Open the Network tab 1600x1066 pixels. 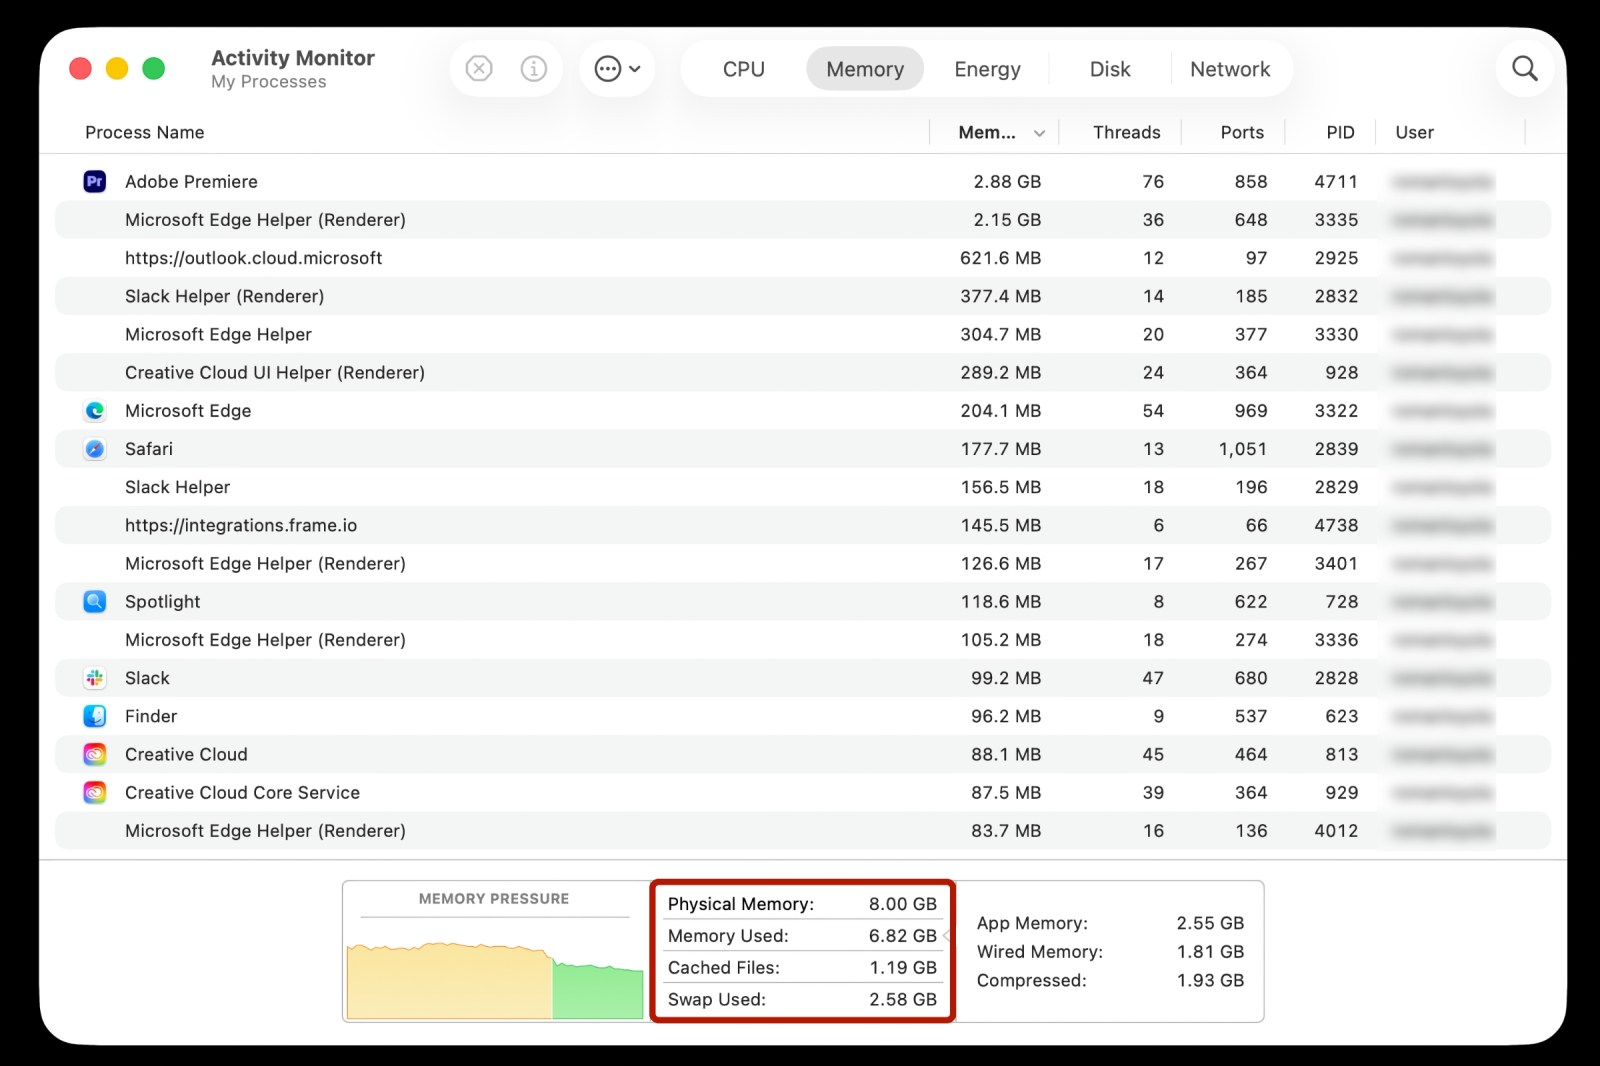point(1229,70)
